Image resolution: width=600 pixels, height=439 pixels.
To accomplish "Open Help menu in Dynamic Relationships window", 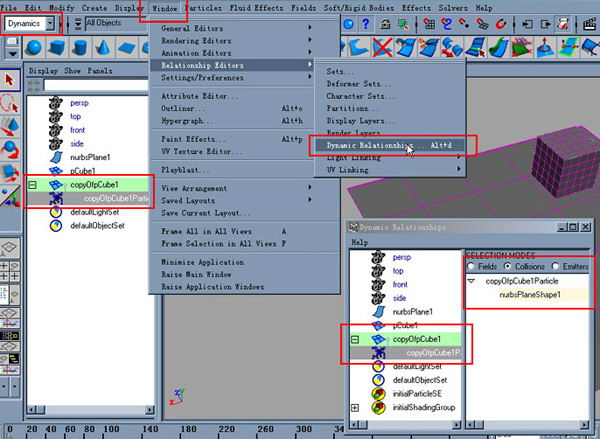I will 359,242.
